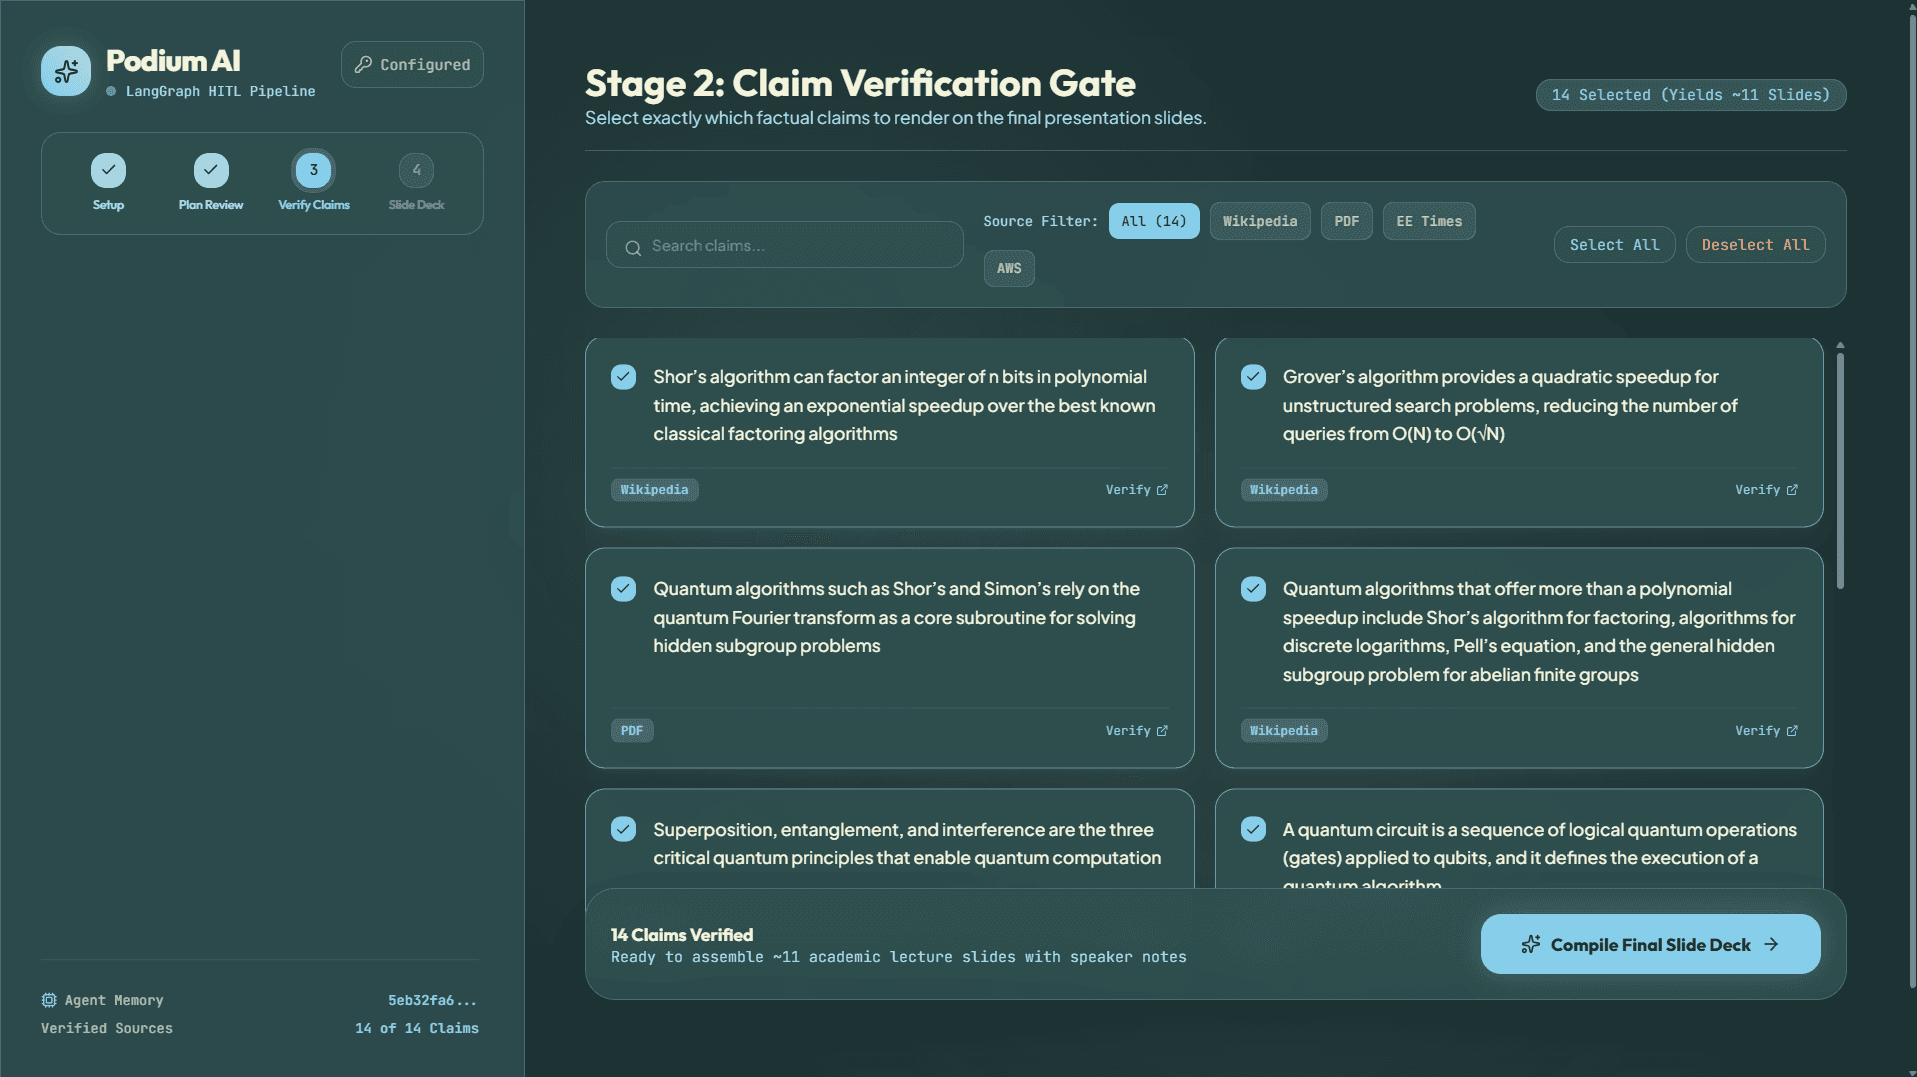This screenshot has height=1077, width=1917.
Task: Open Verify link on quantum Fourier transform claim
Action: point(1136,731)
